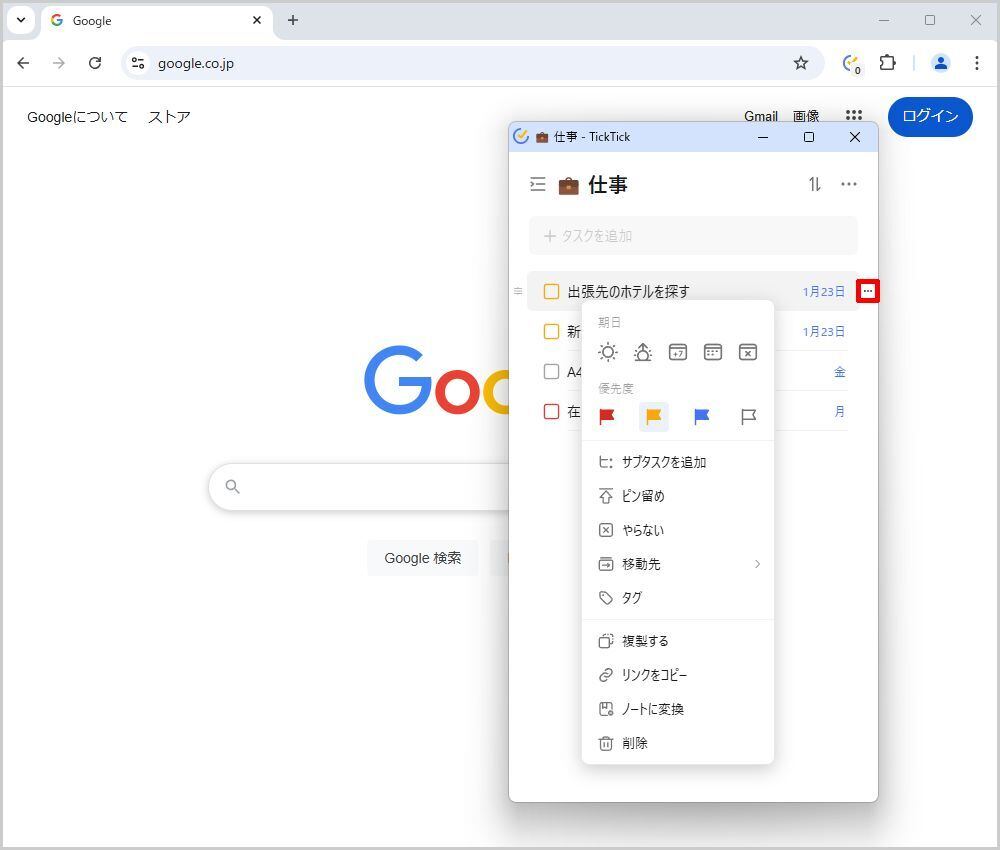Screen dimensions: 1000x850
Task: Open the ストア link
Action: coord(169,117)
